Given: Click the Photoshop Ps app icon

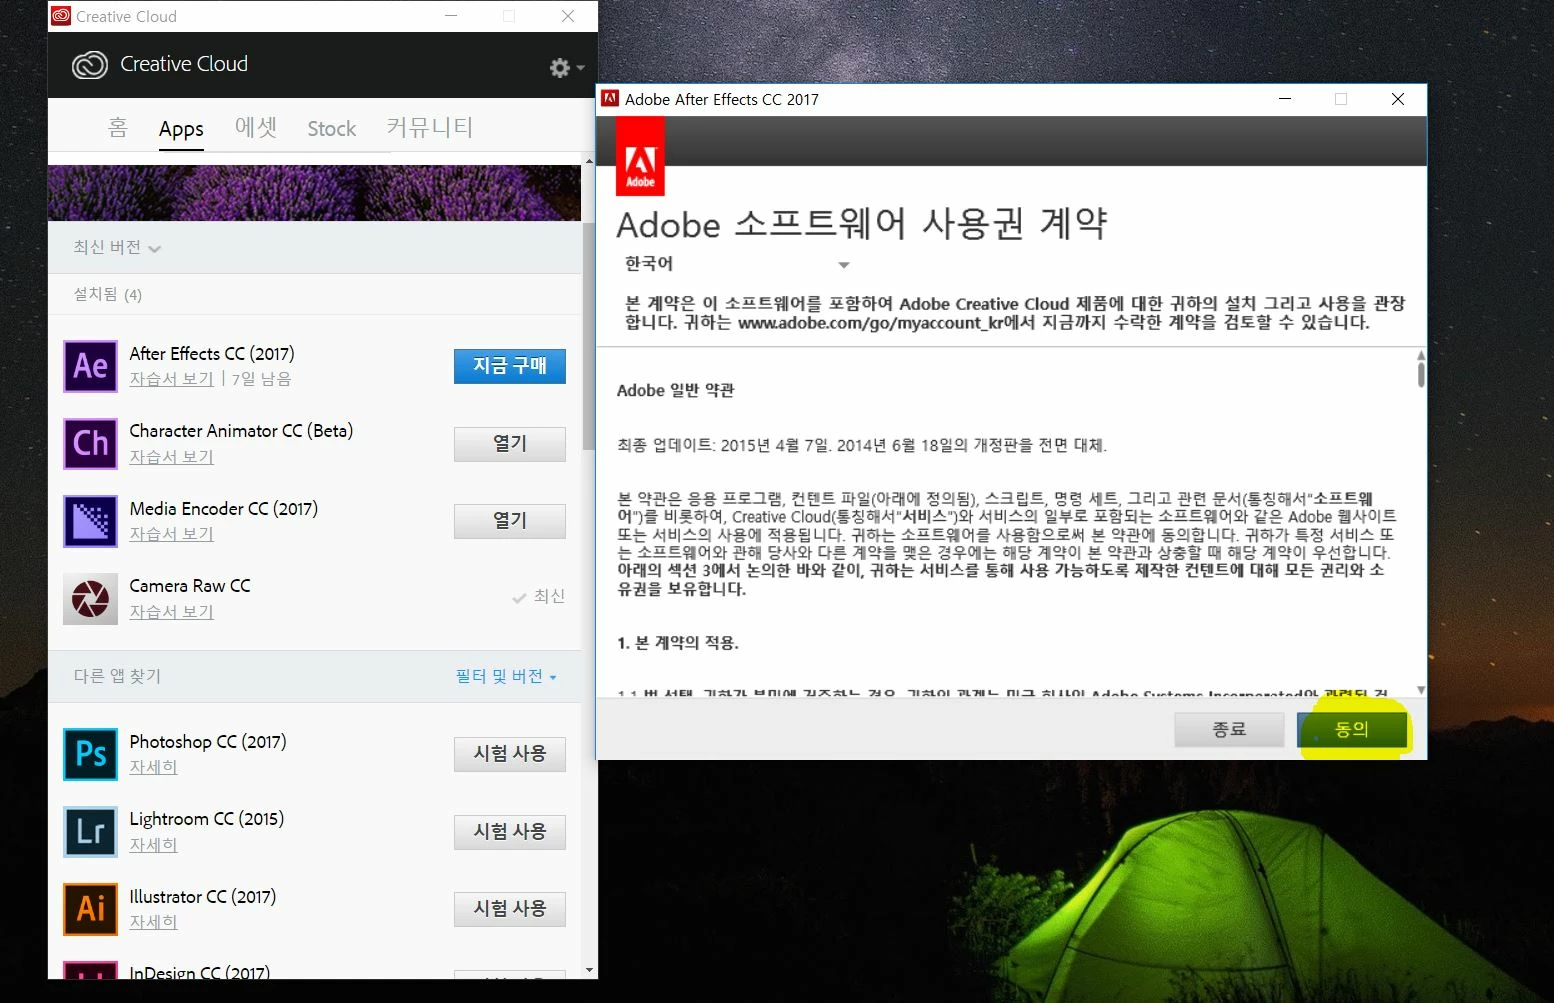Looking at the screenshot, I should pos(90,754).
